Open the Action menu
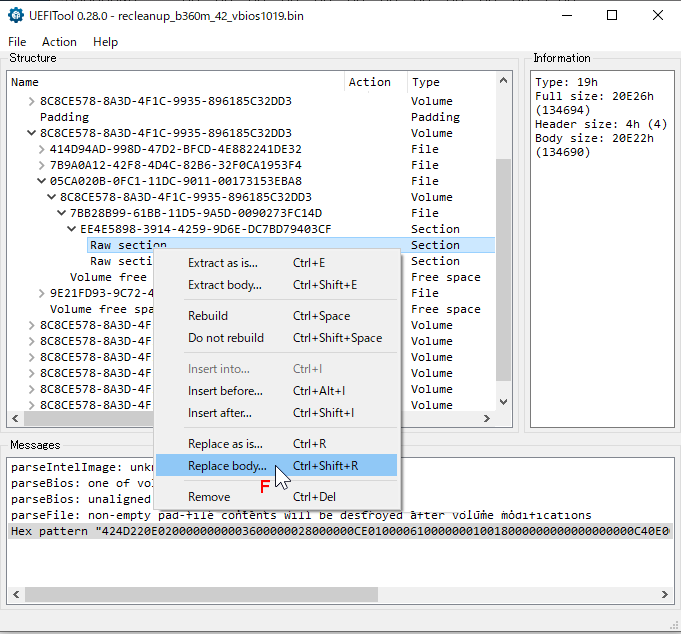This screenshot has height=634, width=681. pos(59,42)
